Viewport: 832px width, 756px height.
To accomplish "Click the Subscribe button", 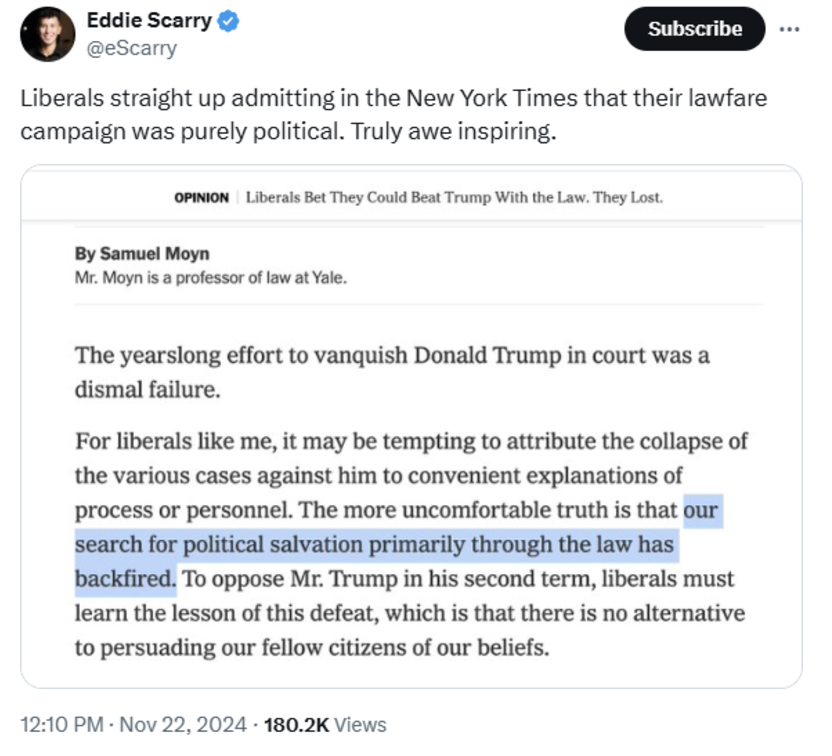I will click(x=695, y=29).
